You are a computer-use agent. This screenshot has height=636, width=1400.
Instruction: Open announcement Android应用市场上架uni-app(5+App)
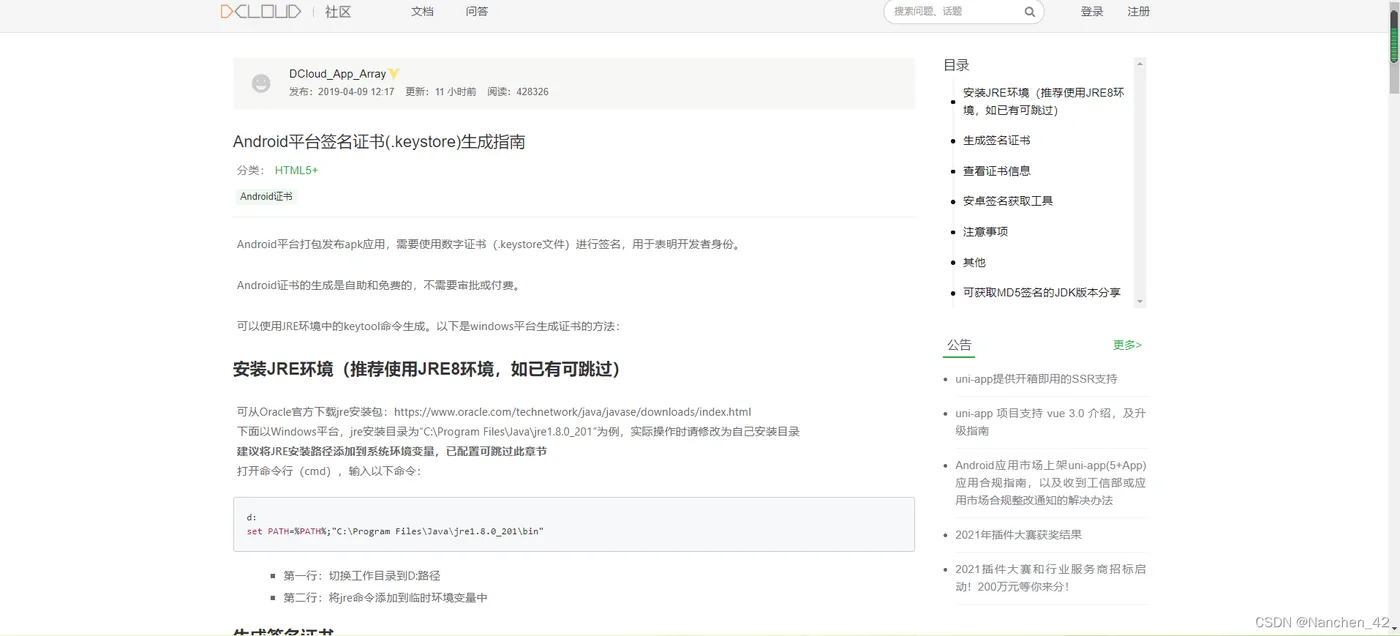pyautogui.click(x=1050, y=482)
